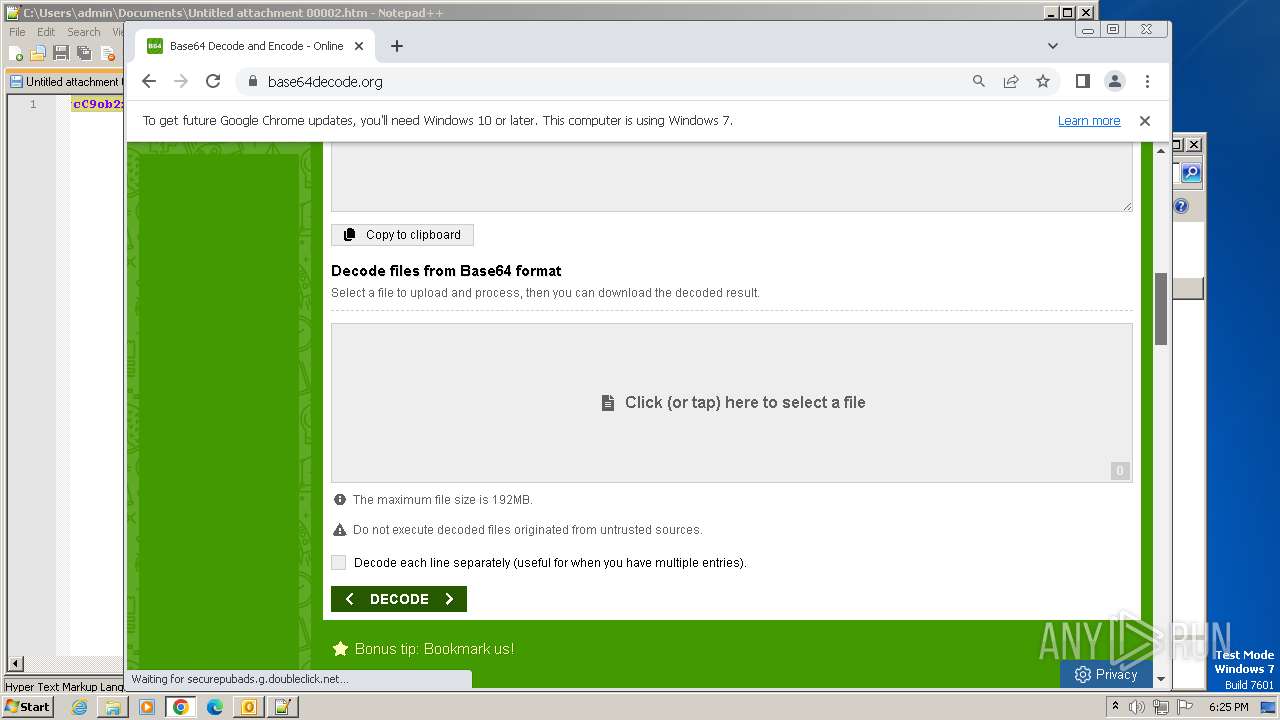
Task: Open File Explorer from taskbar
Action: pyautogui.click(x=113, y=707)
